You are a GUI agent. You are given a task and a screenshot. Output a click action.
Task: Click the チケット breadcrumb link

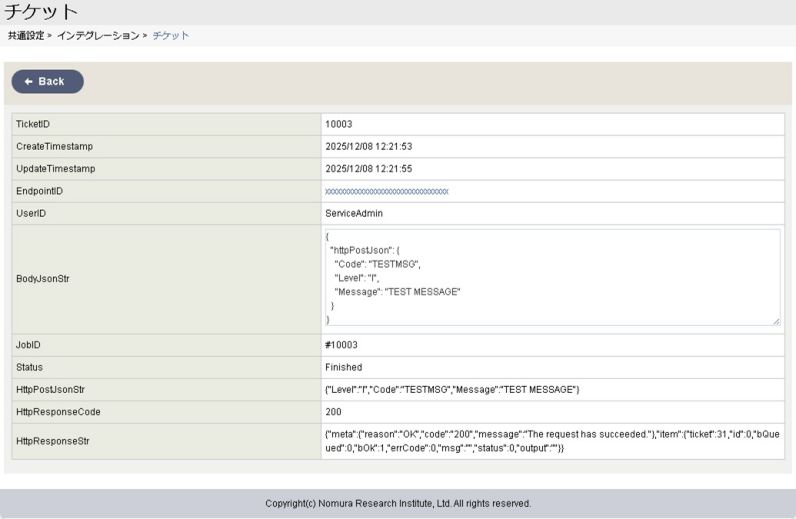(171, 36)
